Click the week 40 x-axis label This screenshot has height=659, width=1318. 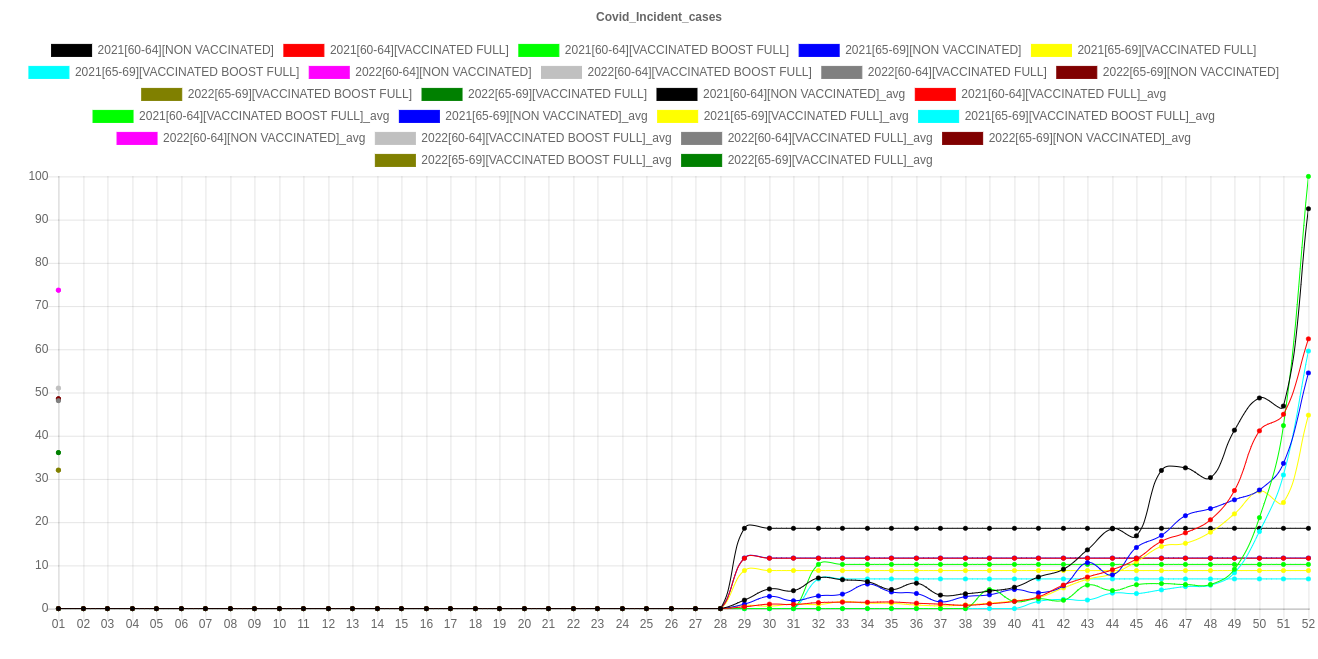[1014, 624]
